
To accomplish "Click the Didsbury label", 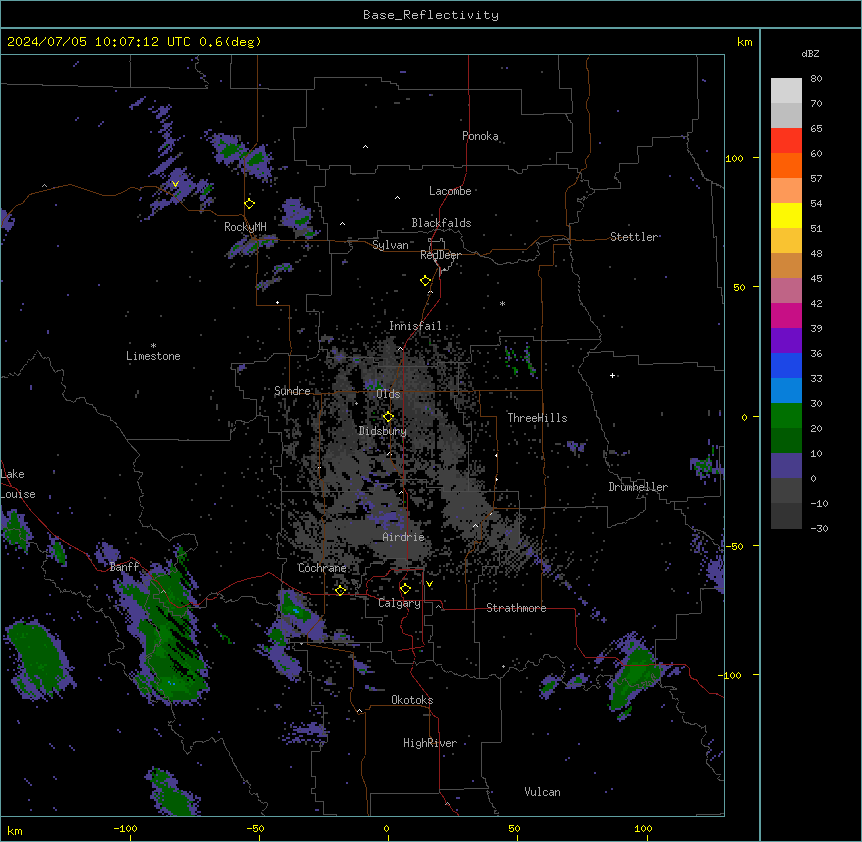I will click(383, 431).
